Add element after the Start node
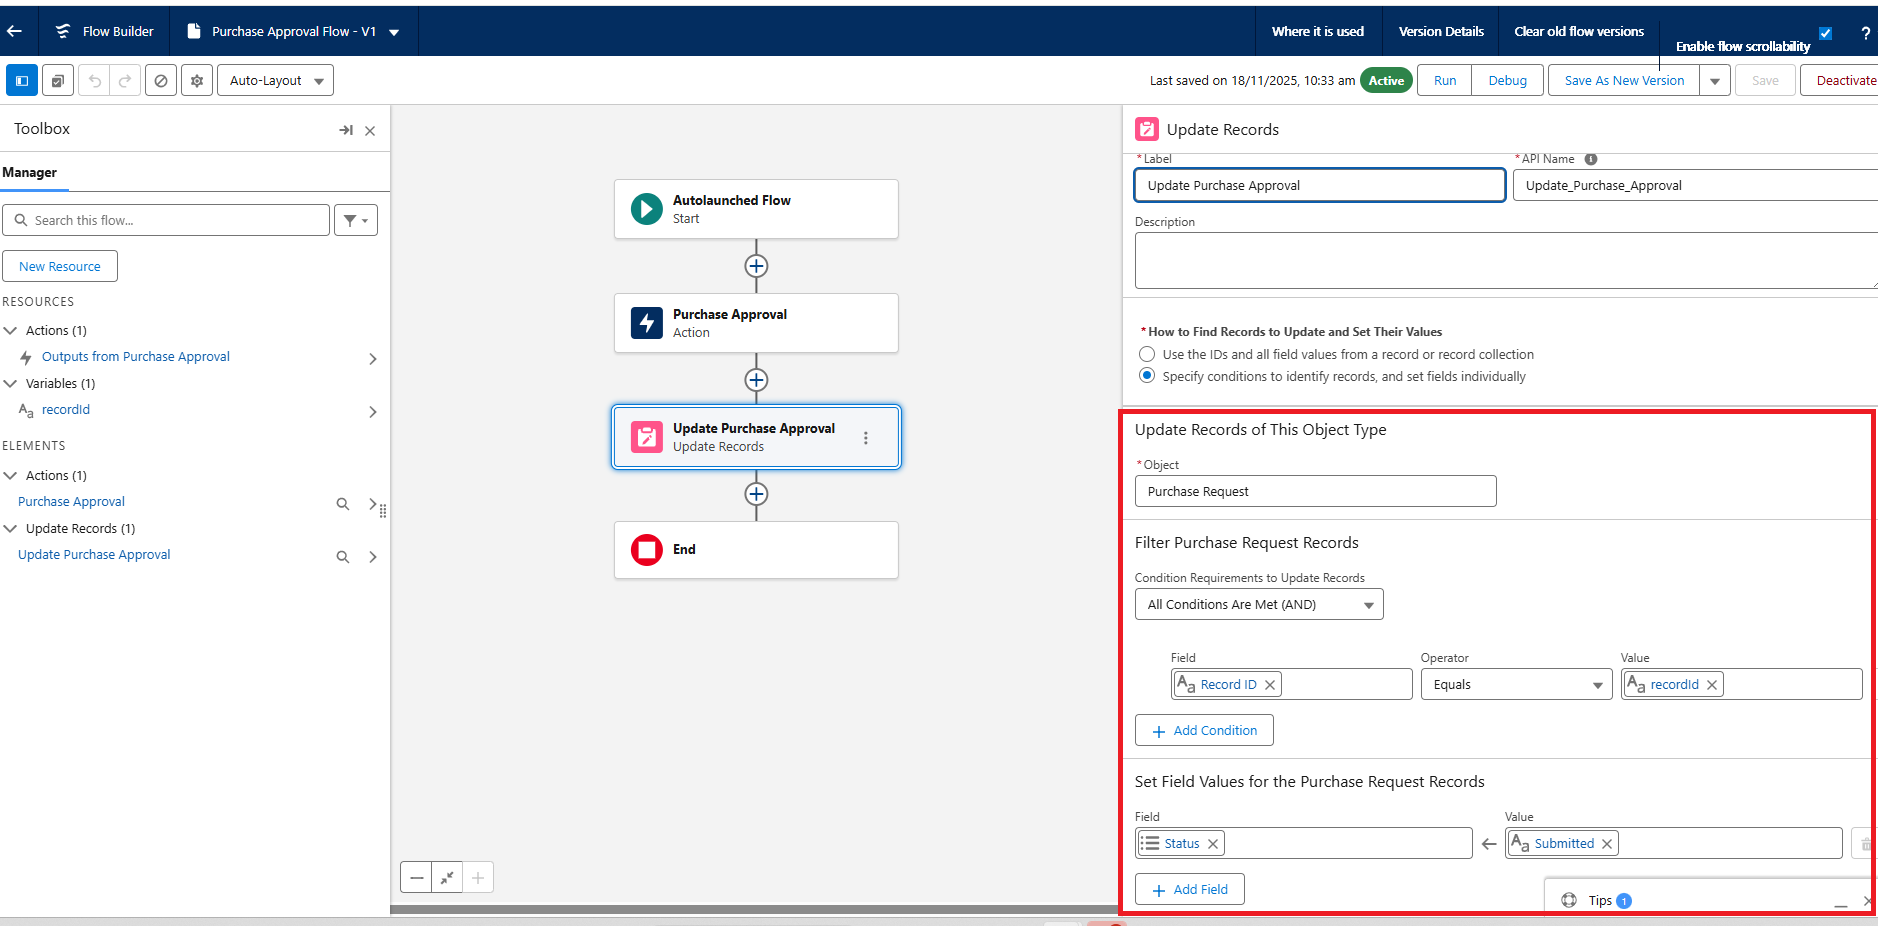 [x=756, y=266]
